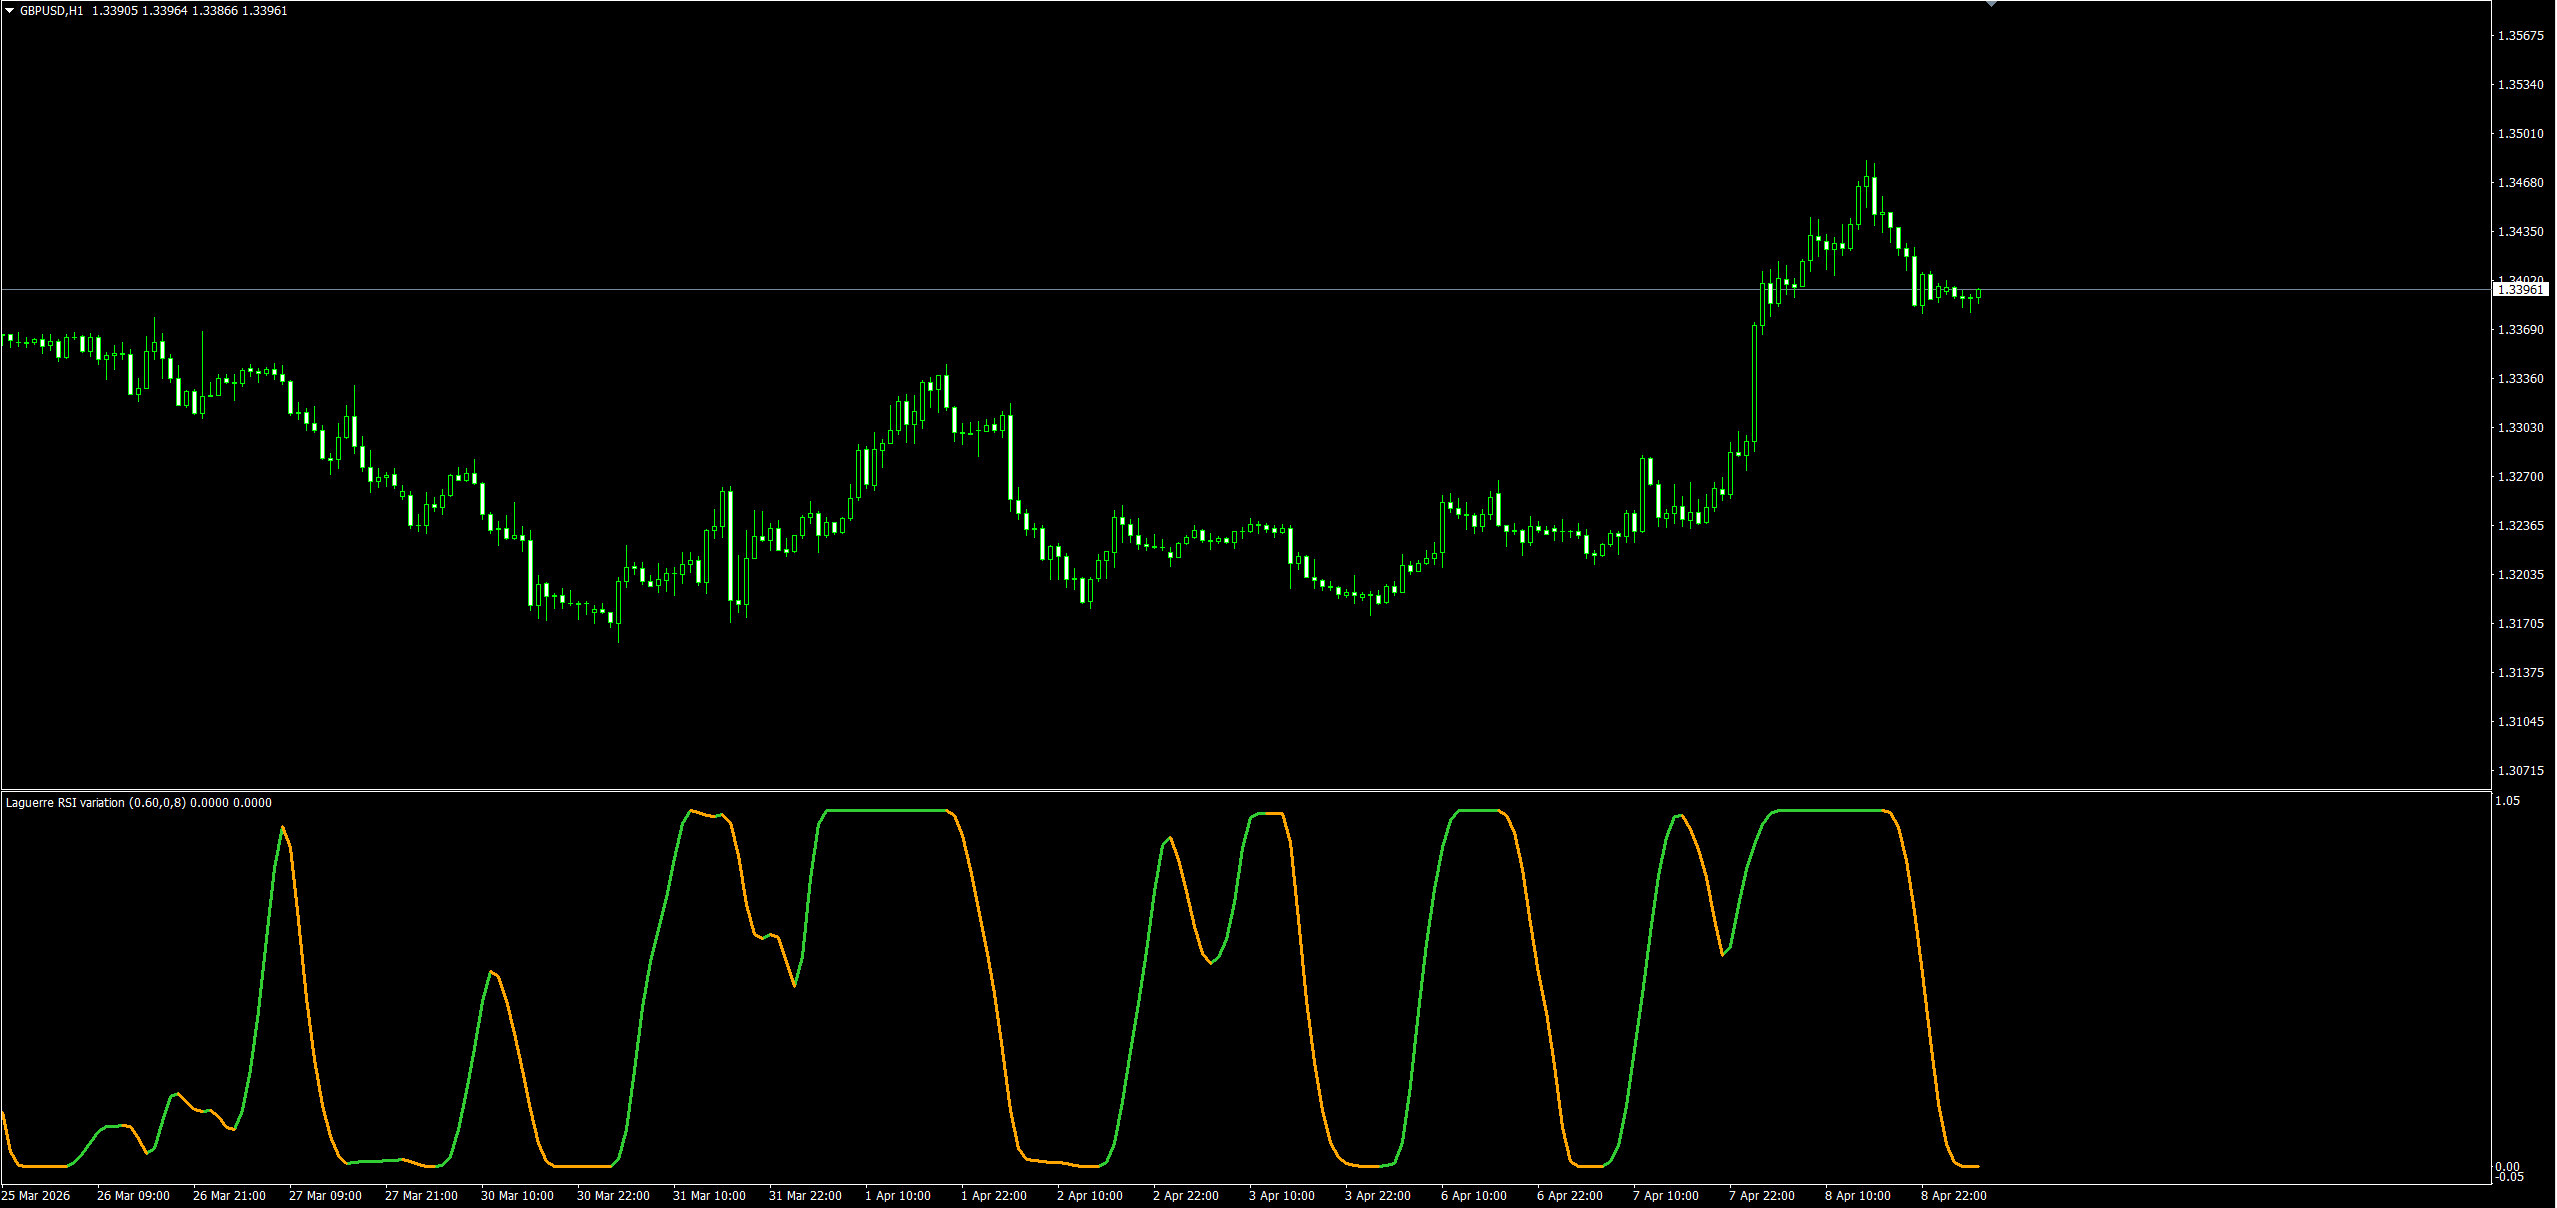Click the 1.35010 price scale label
2557x1208 pixels.
2520,134
